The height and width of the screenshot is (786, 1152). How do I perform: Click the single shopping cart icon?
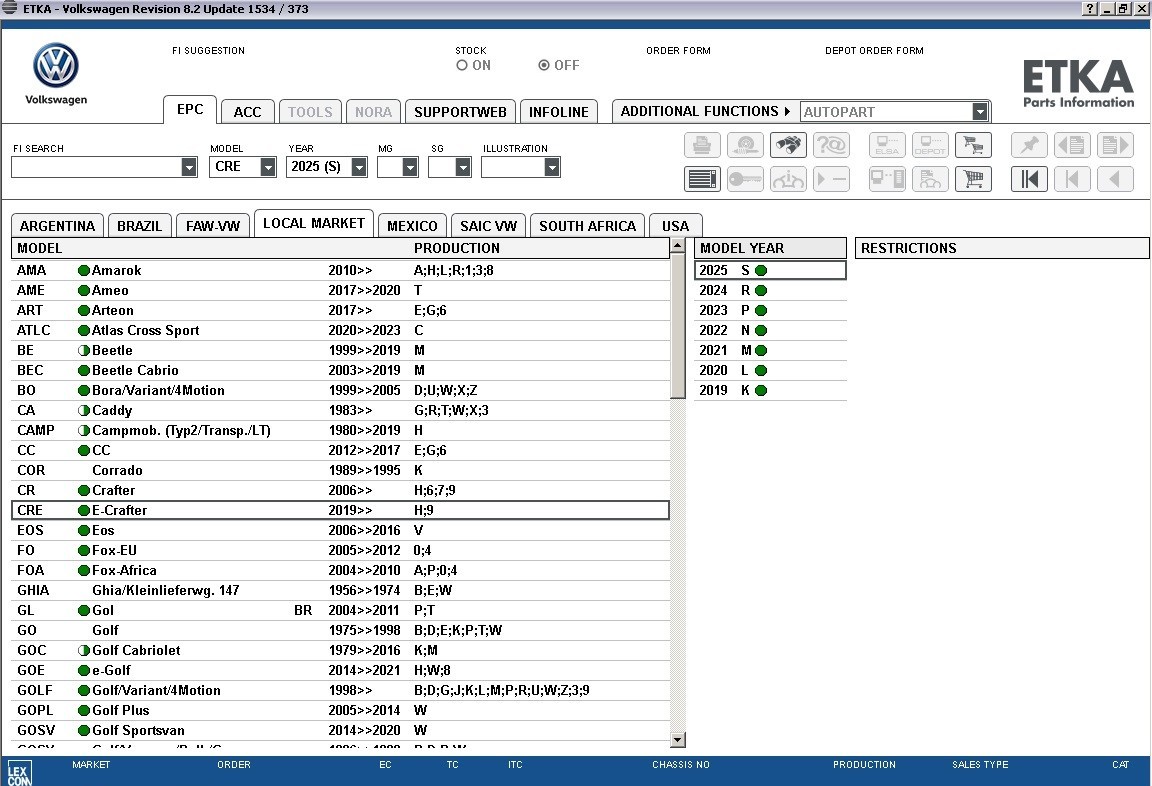tap(973, 179)
